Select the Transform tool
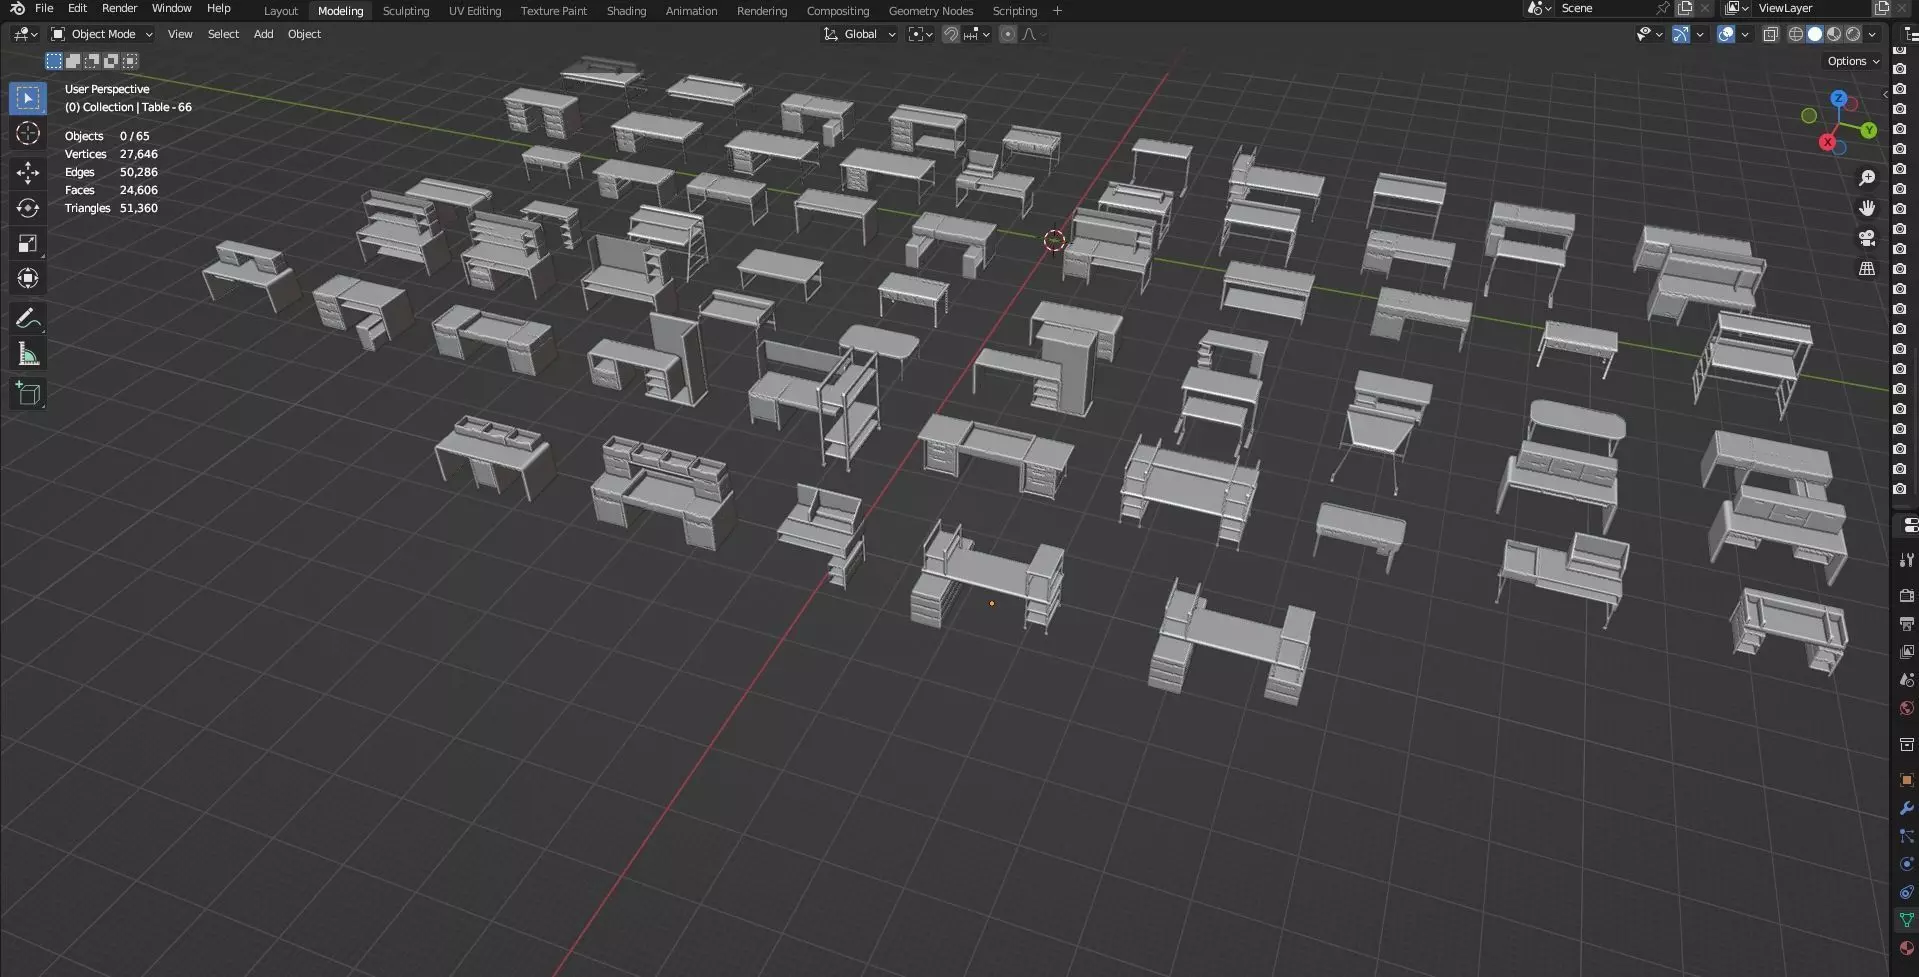Viewport: 1919px width, 977px height. [28, 278]
